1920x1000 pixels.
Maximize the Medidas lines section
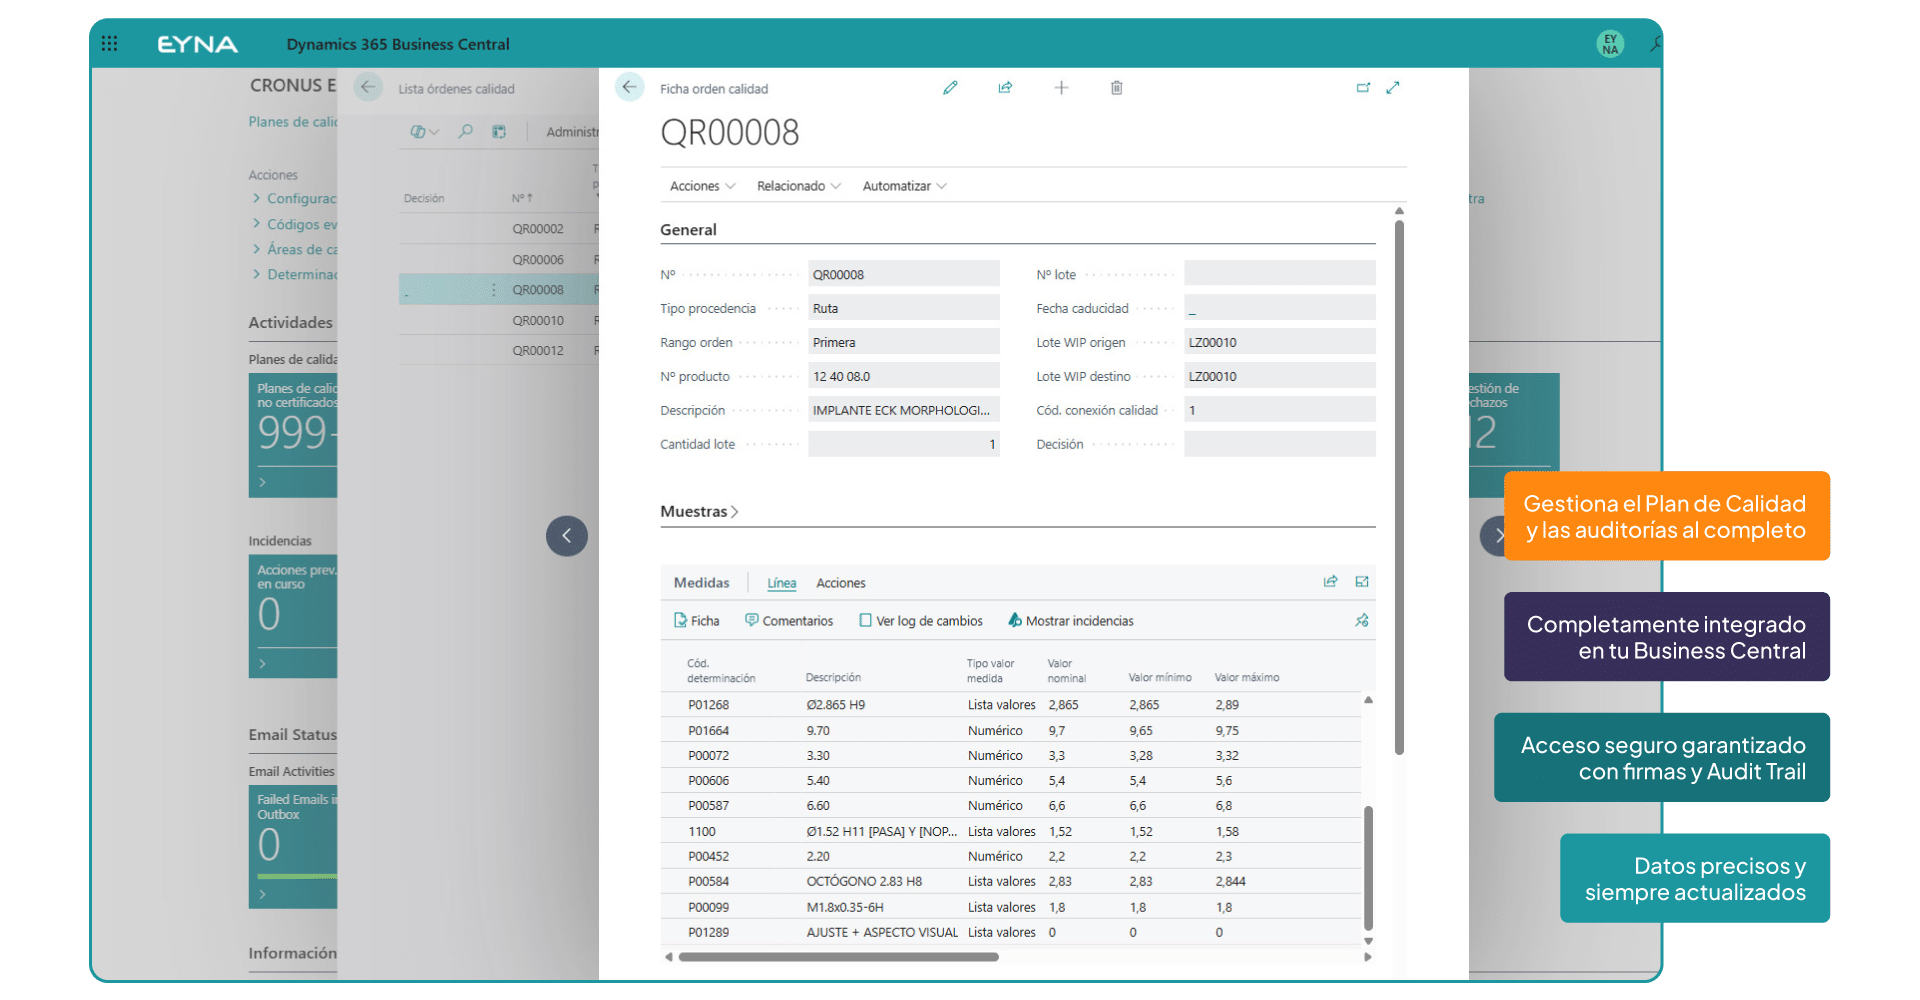(x=1362, y=582)
